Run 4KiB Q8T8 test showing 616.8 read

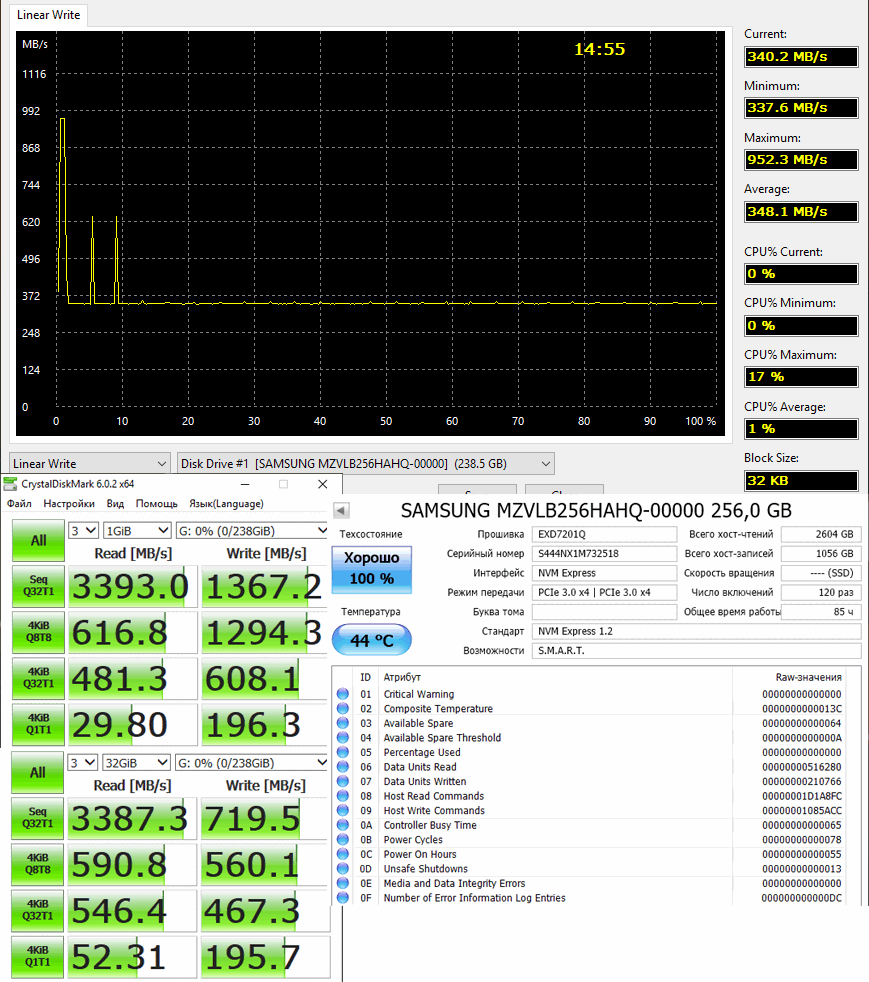38,632
